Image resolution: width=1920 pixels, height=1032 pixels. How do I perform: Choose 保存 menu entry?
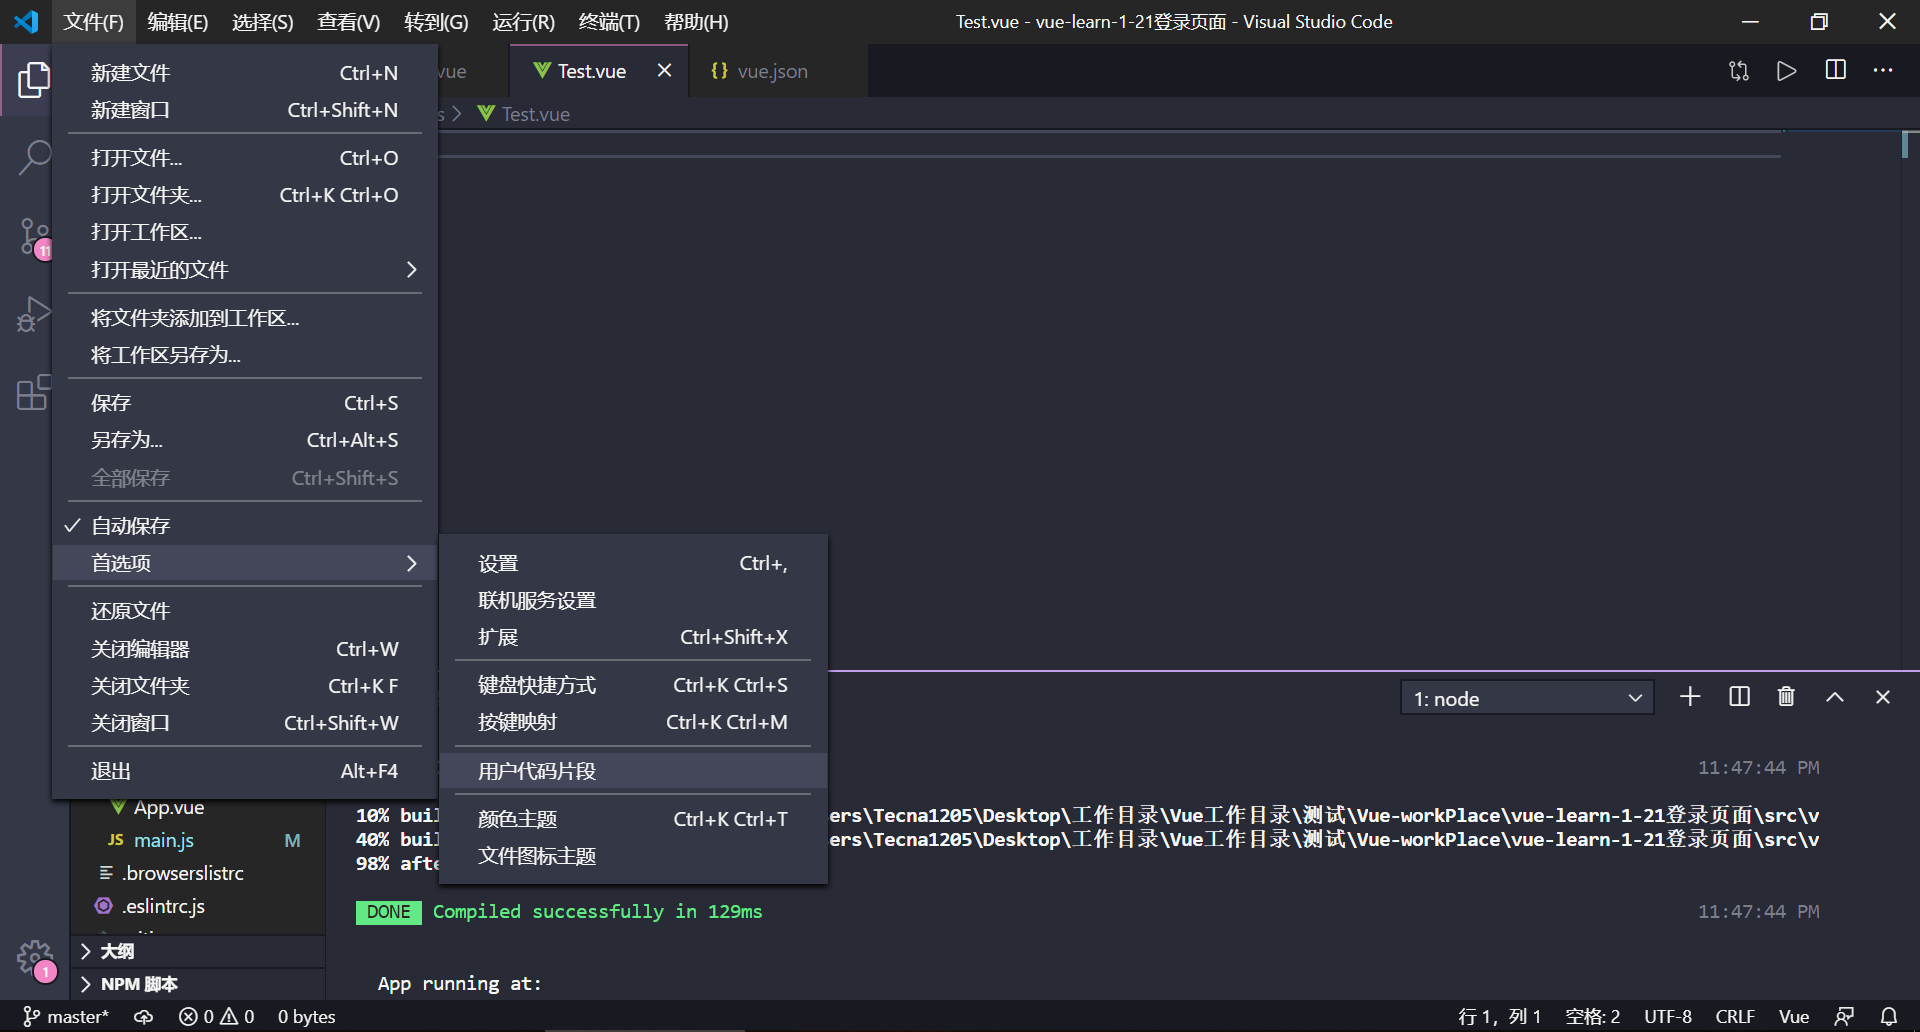tap(245, 403)
